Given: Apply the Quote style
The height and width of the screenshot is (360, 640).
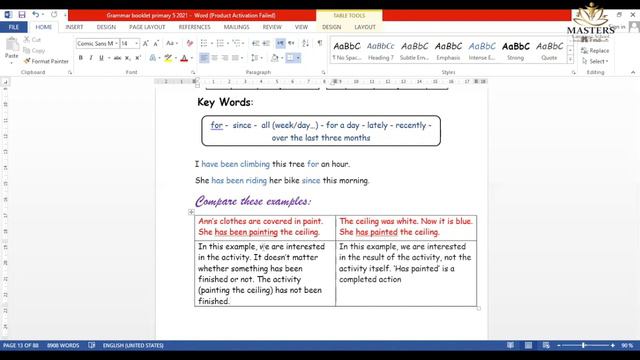Looking at the screenshot, I should 549,51.
